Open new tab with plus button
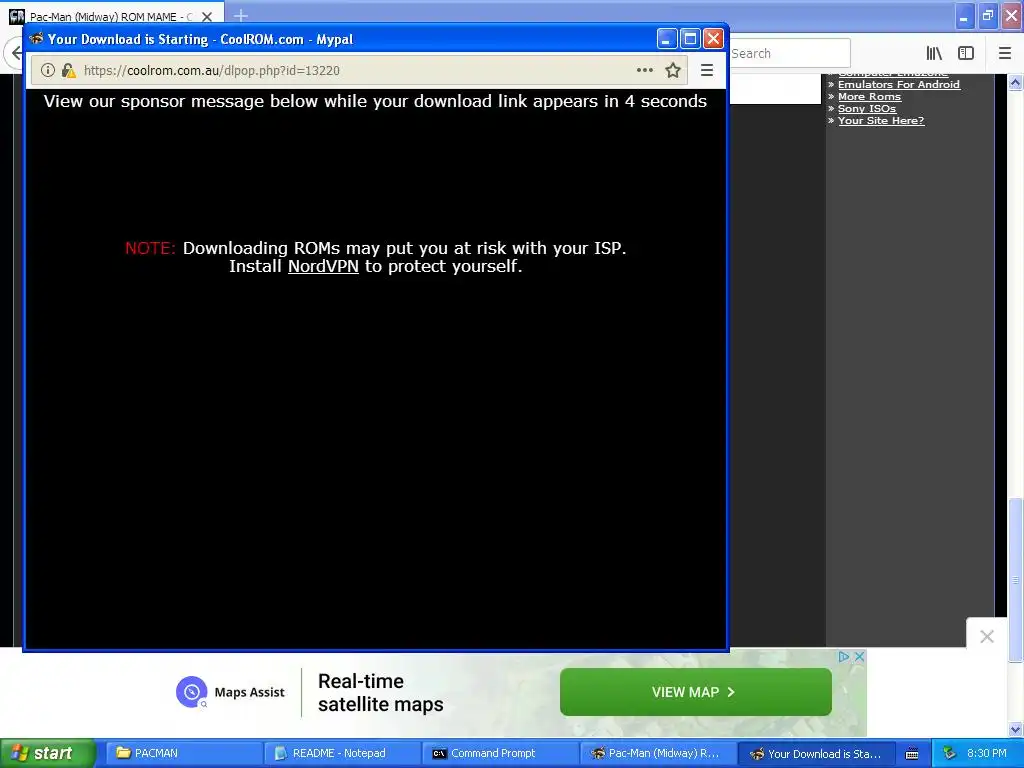 240,15
